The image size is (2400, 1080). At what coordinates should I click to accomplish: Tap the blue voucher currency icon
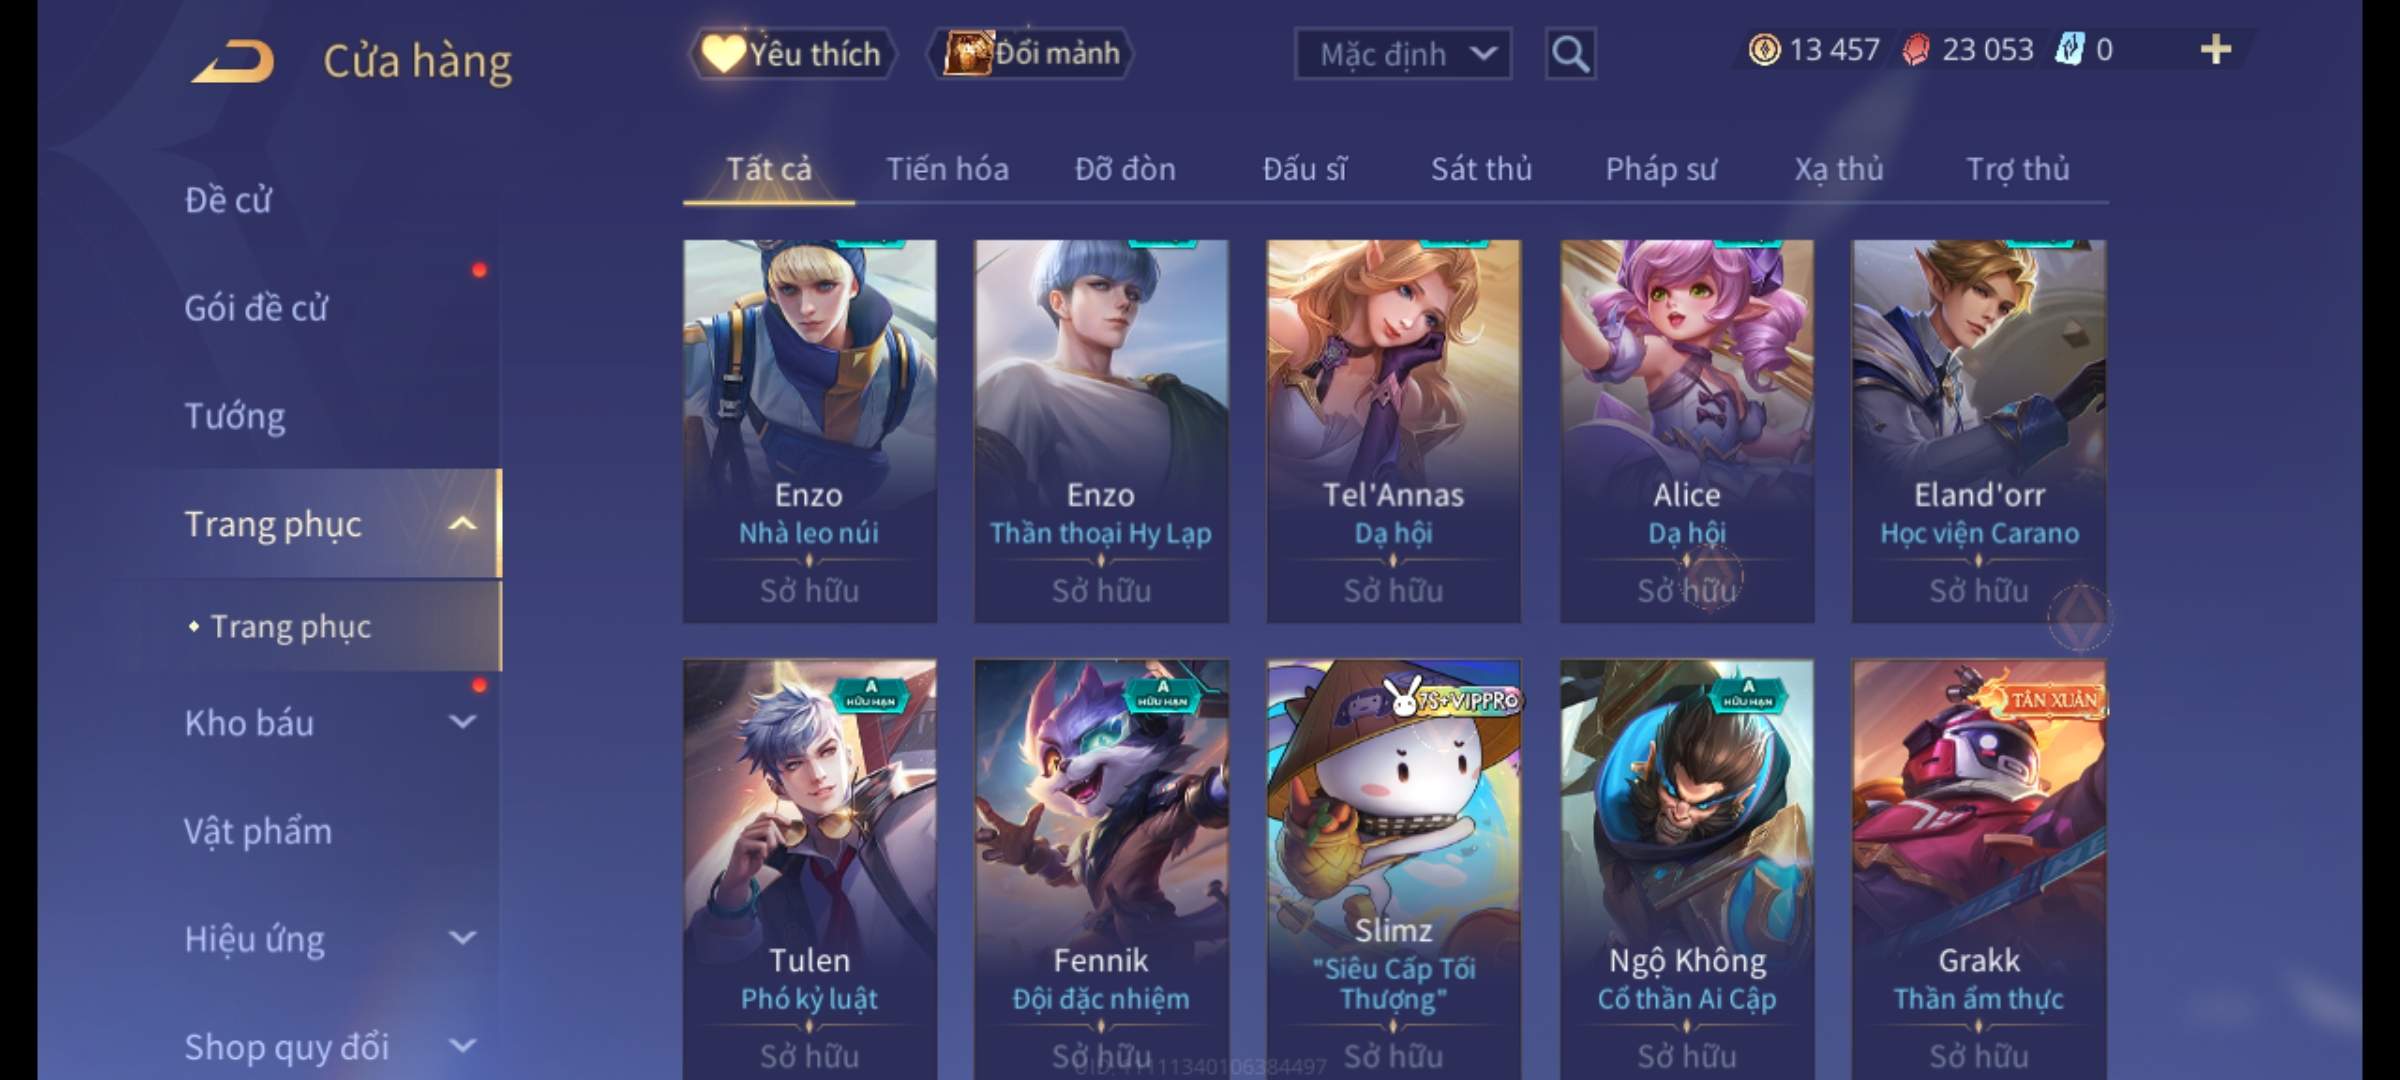2069,50
